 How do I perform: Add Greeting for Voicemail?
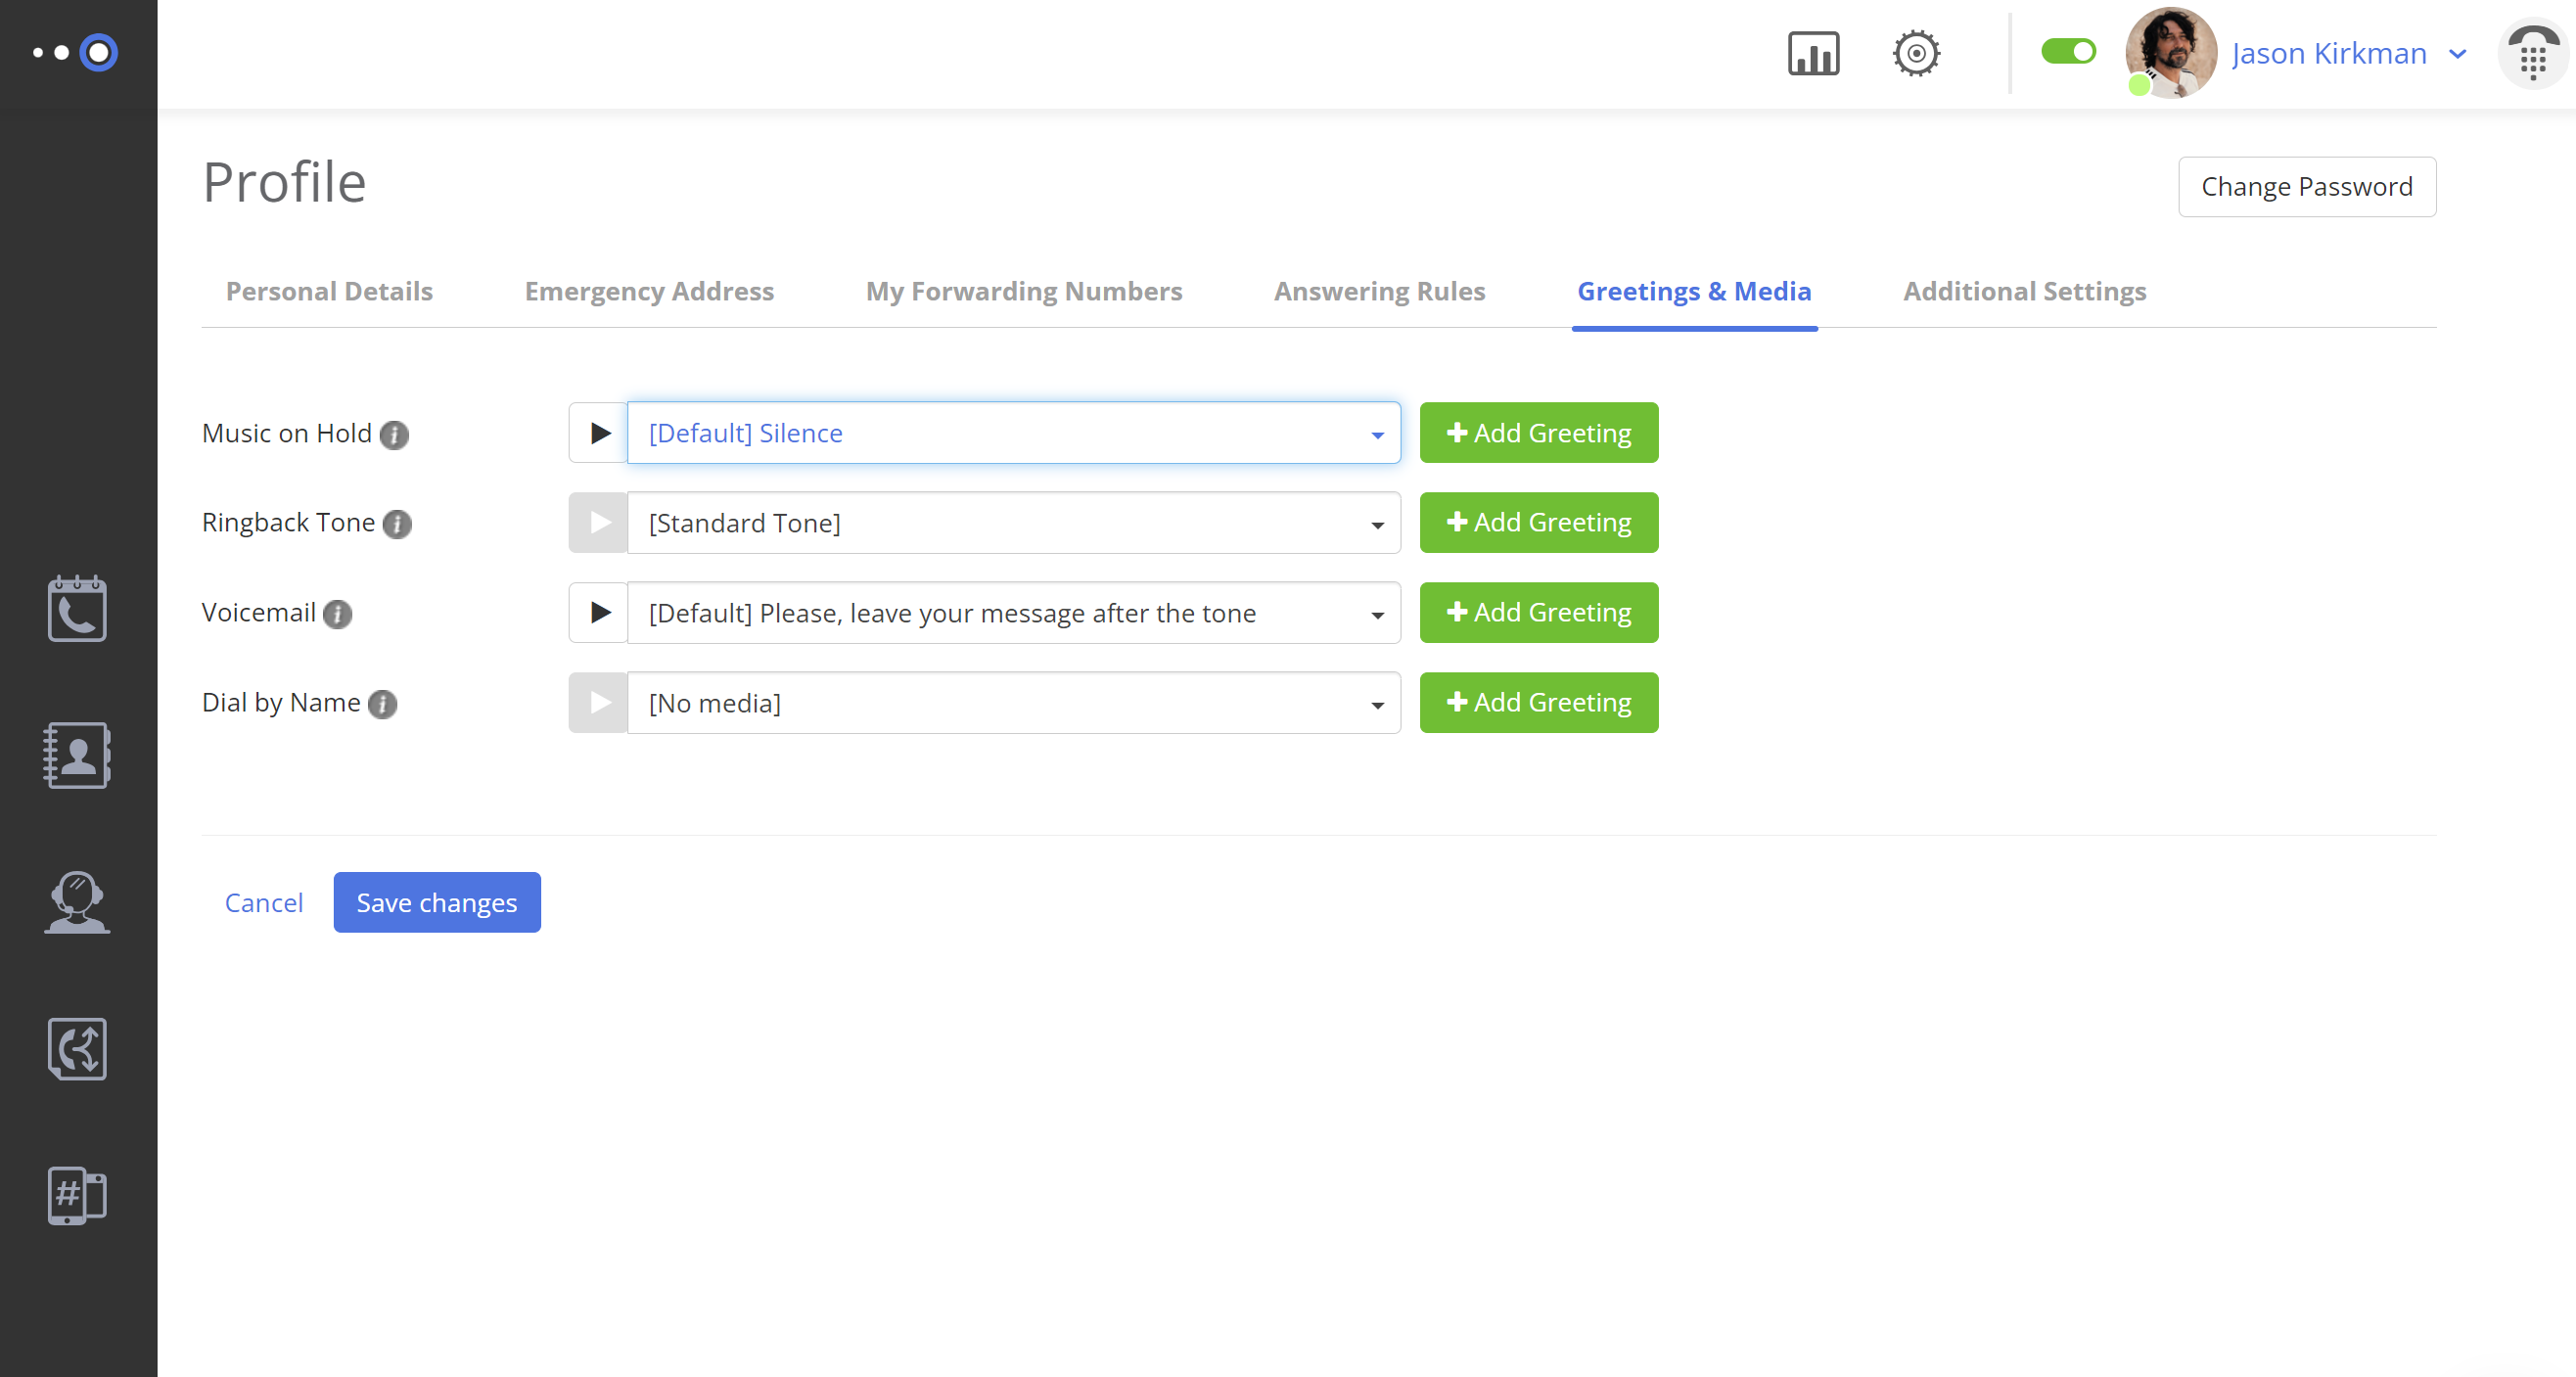point(1539,613)
